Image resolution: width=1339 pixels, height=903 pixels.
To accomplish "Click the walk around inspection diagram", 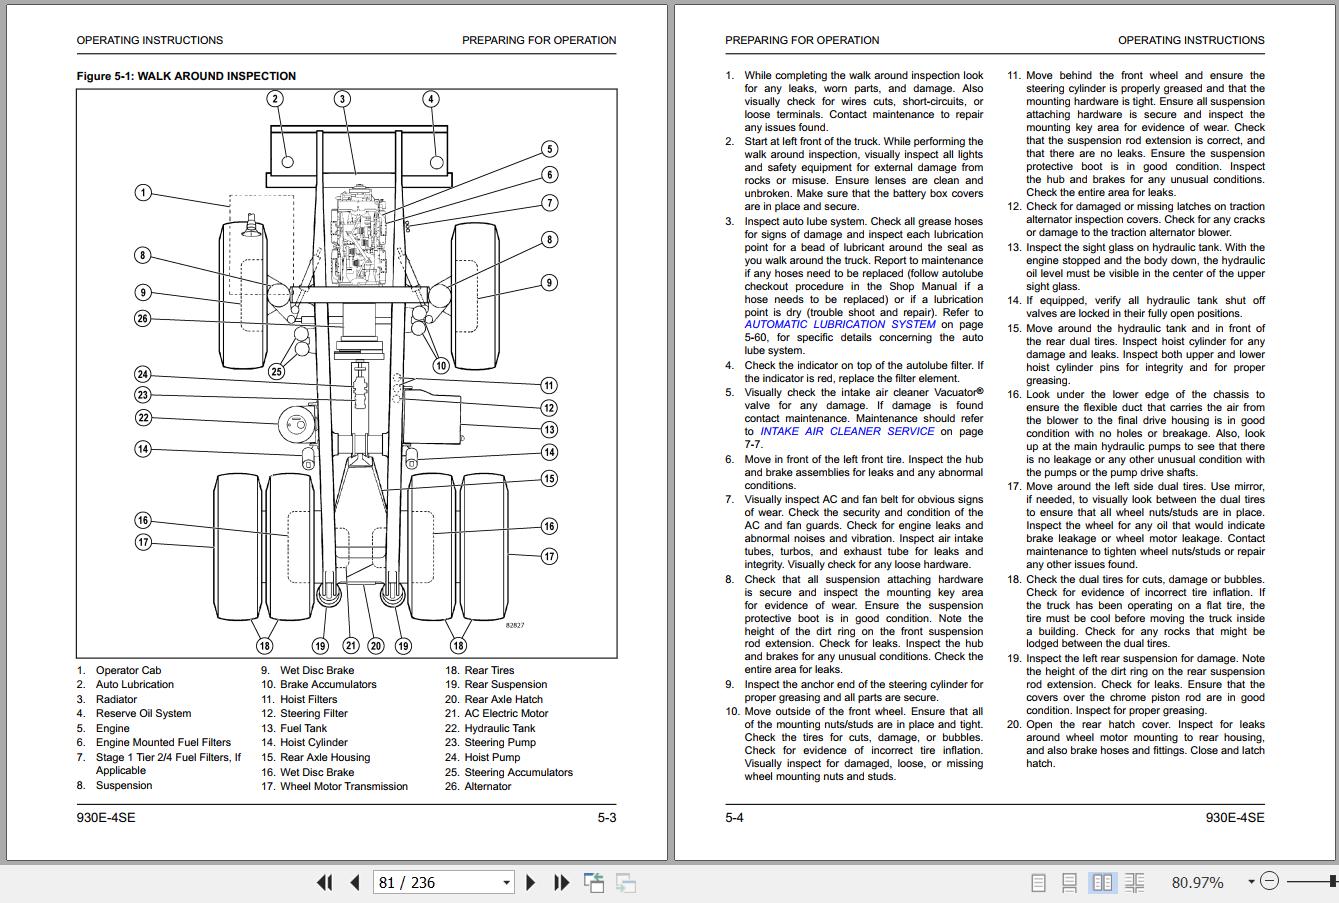I will point(346,373).
